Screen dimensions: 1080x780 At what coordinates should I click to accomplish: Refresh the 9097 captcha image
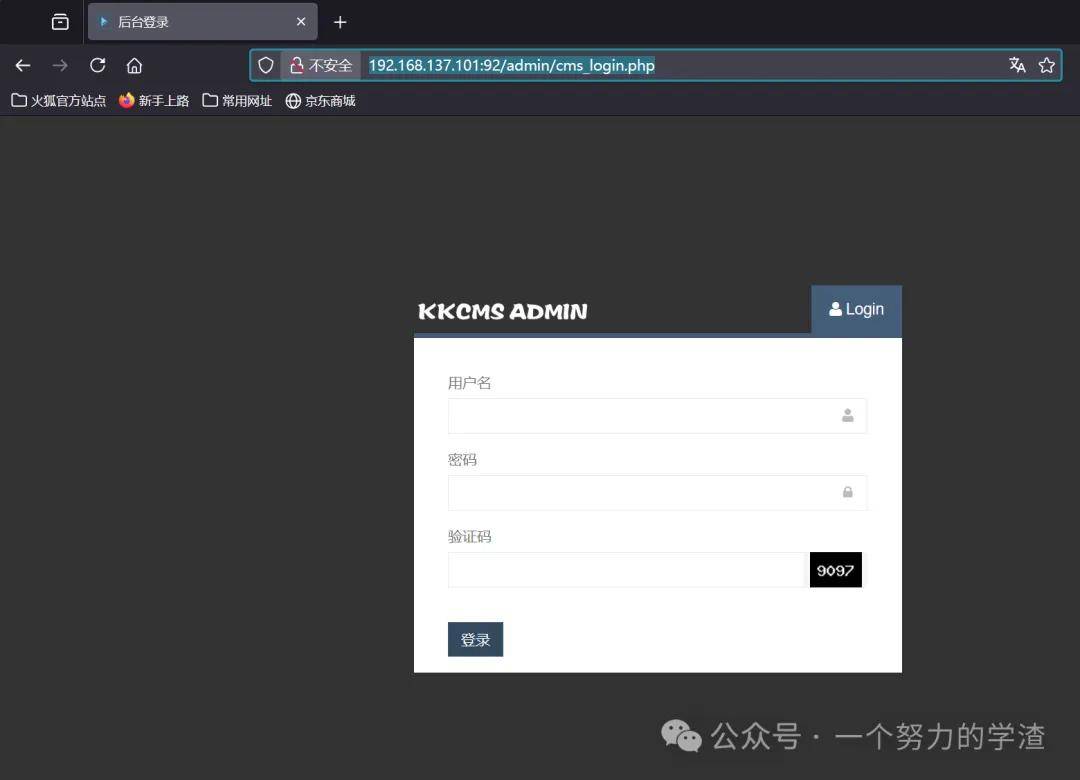835,570
